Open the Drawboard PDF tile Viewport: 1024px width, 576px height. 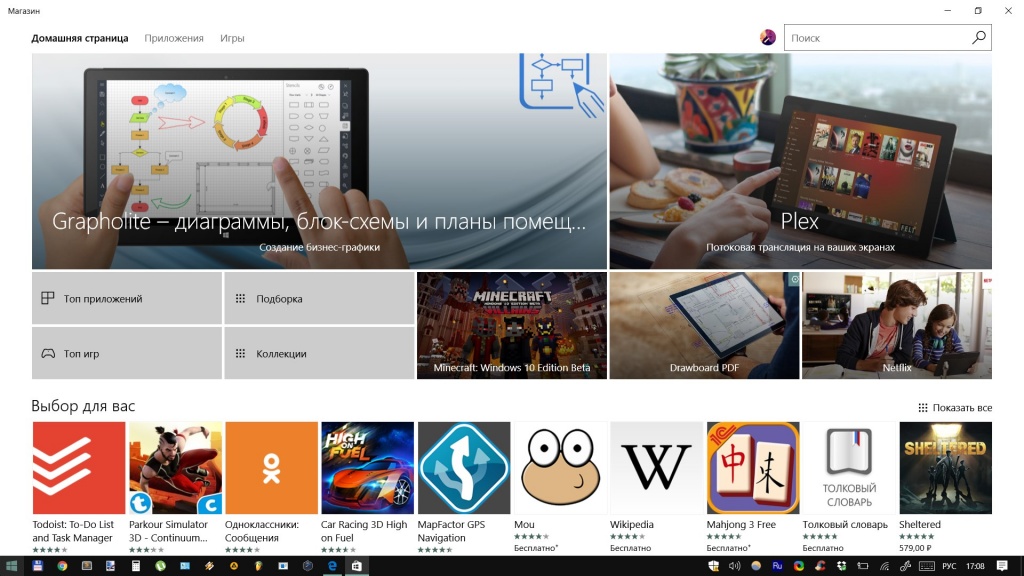(704, 325)
